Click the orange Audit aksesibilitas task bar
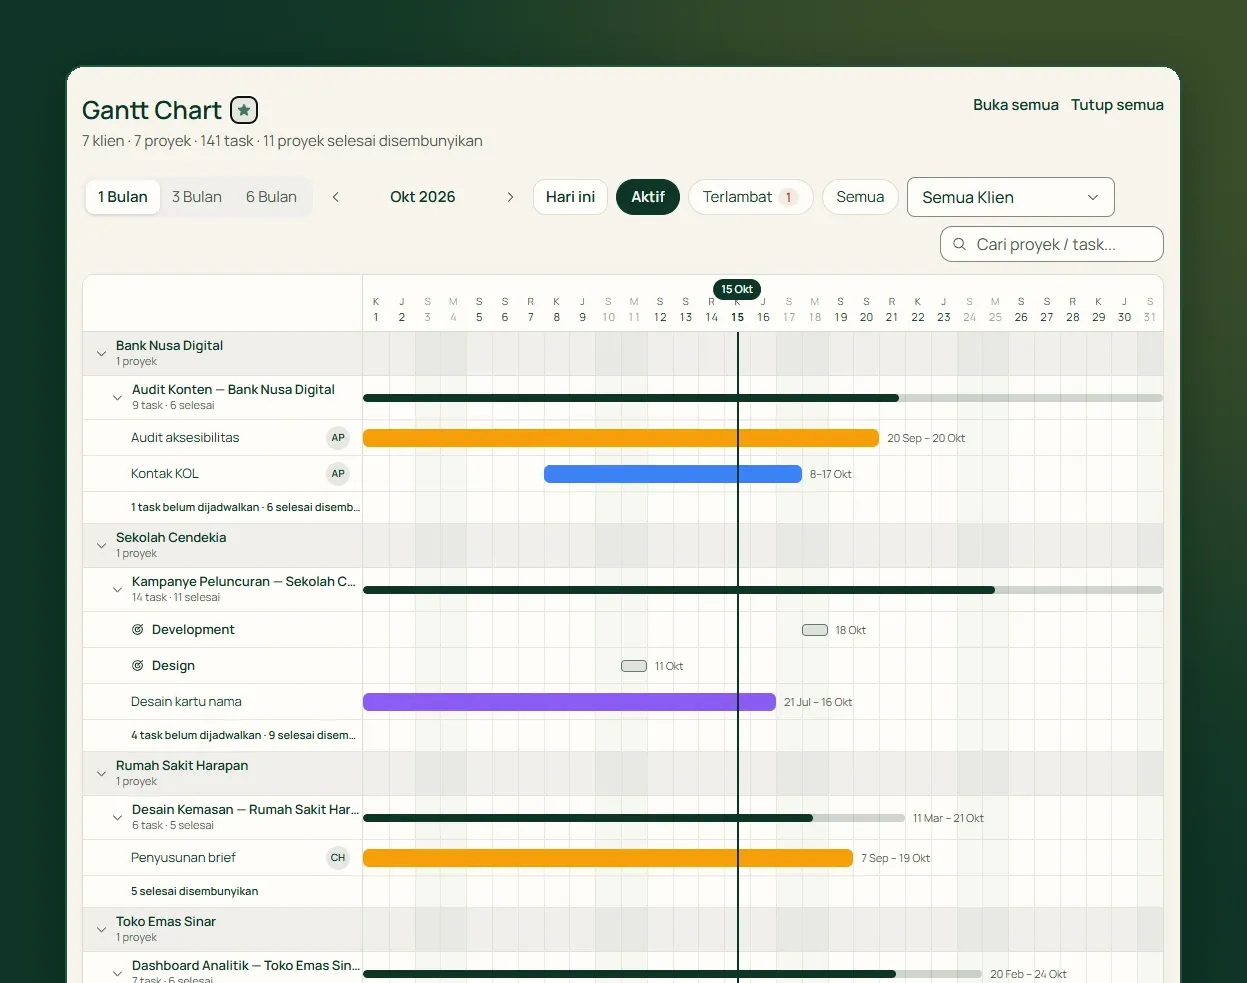Viewport: 1247px width, 983px height. tap(621, 438)
